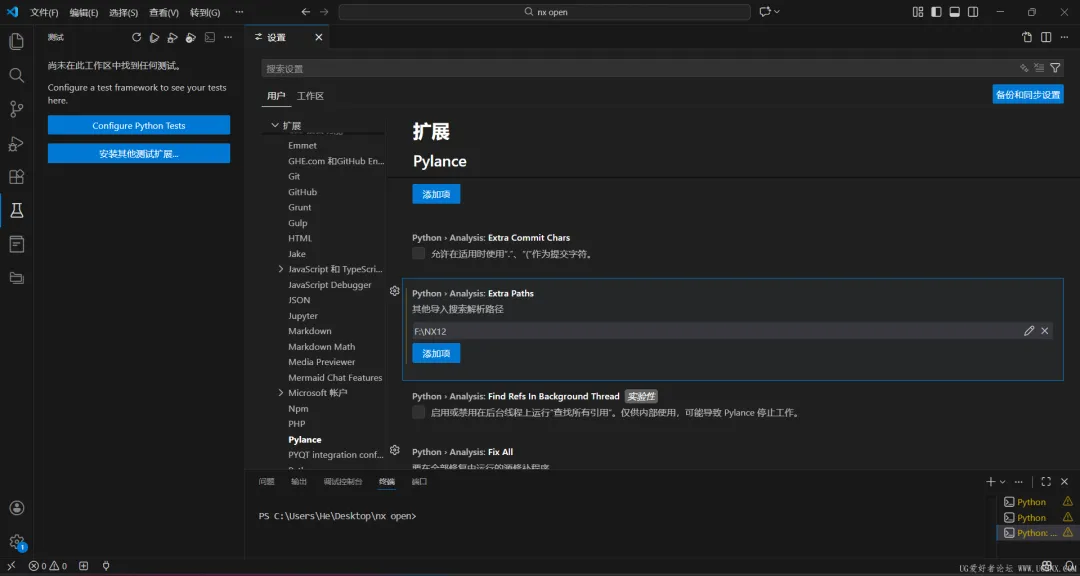
Task: Go back using the navigation arrow
Action: tap(306, 12)
